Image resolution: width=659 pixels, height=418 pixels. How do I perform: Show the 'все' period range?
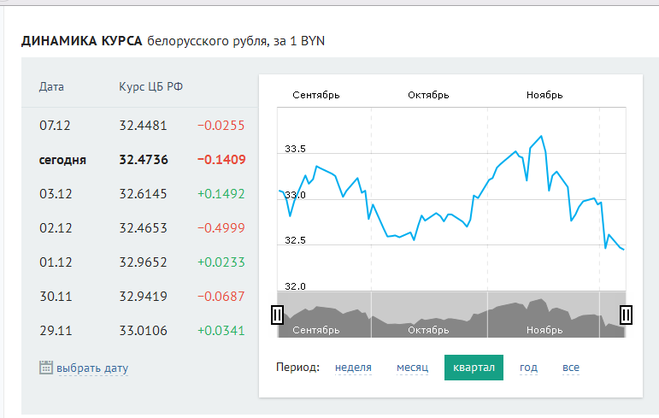pyautogui.click(x=570, y=368)
